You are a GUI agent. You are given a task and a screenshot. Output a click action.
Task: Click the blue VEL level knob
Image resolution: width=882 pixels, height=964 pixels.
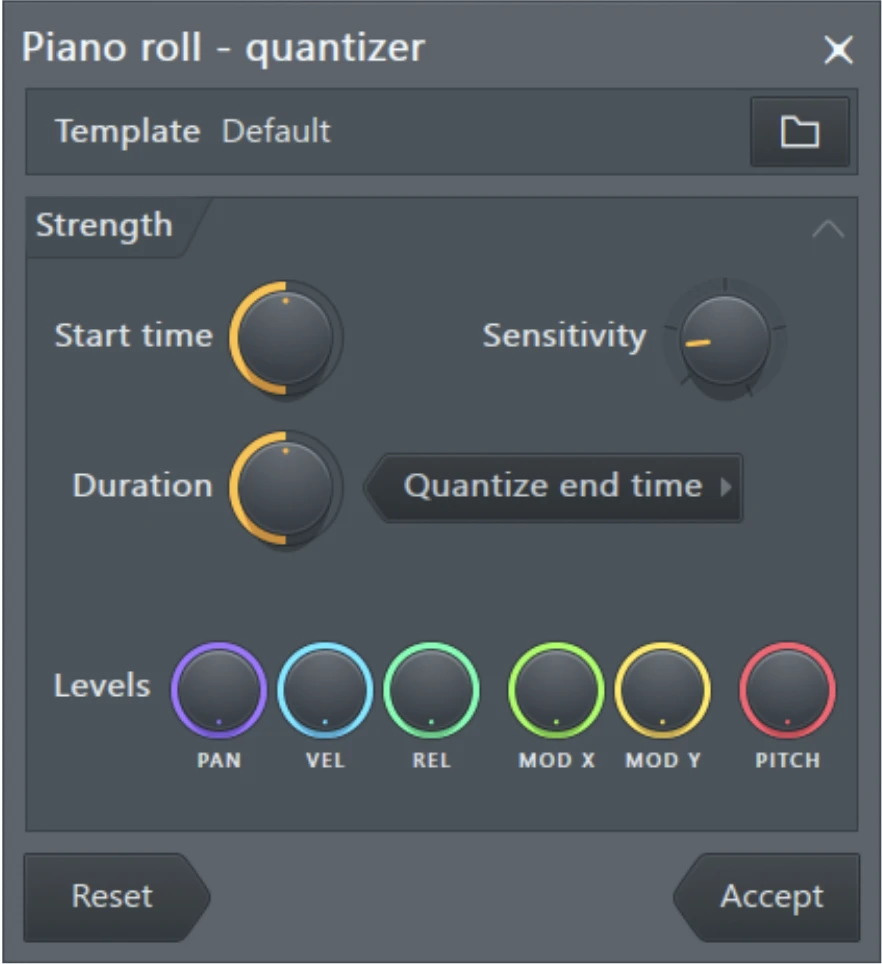[325, 690]
